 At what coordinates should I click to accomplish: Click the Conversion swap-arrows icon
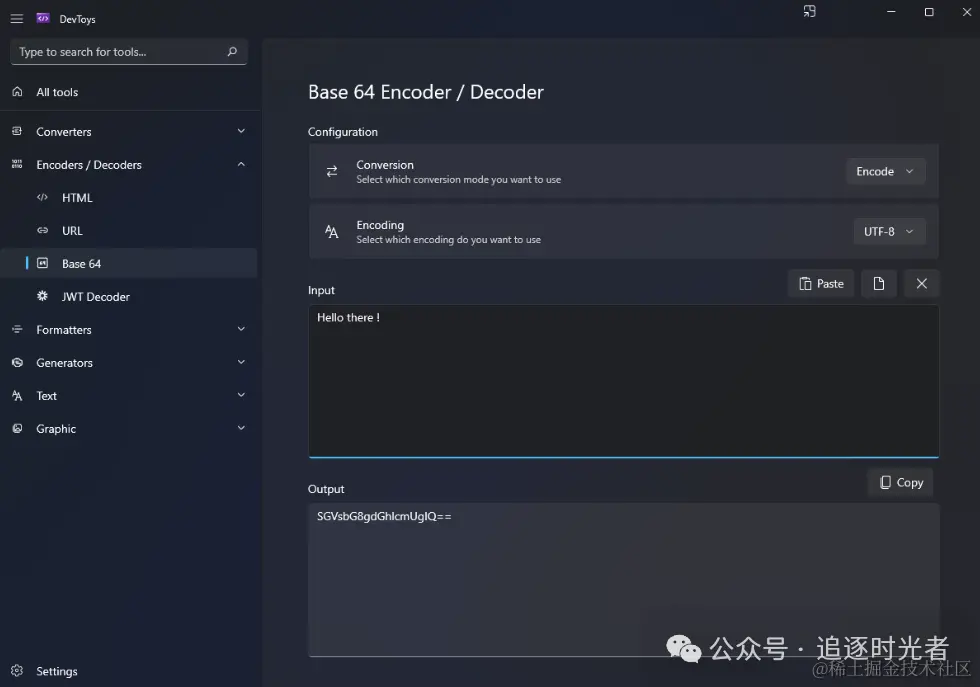332,171
